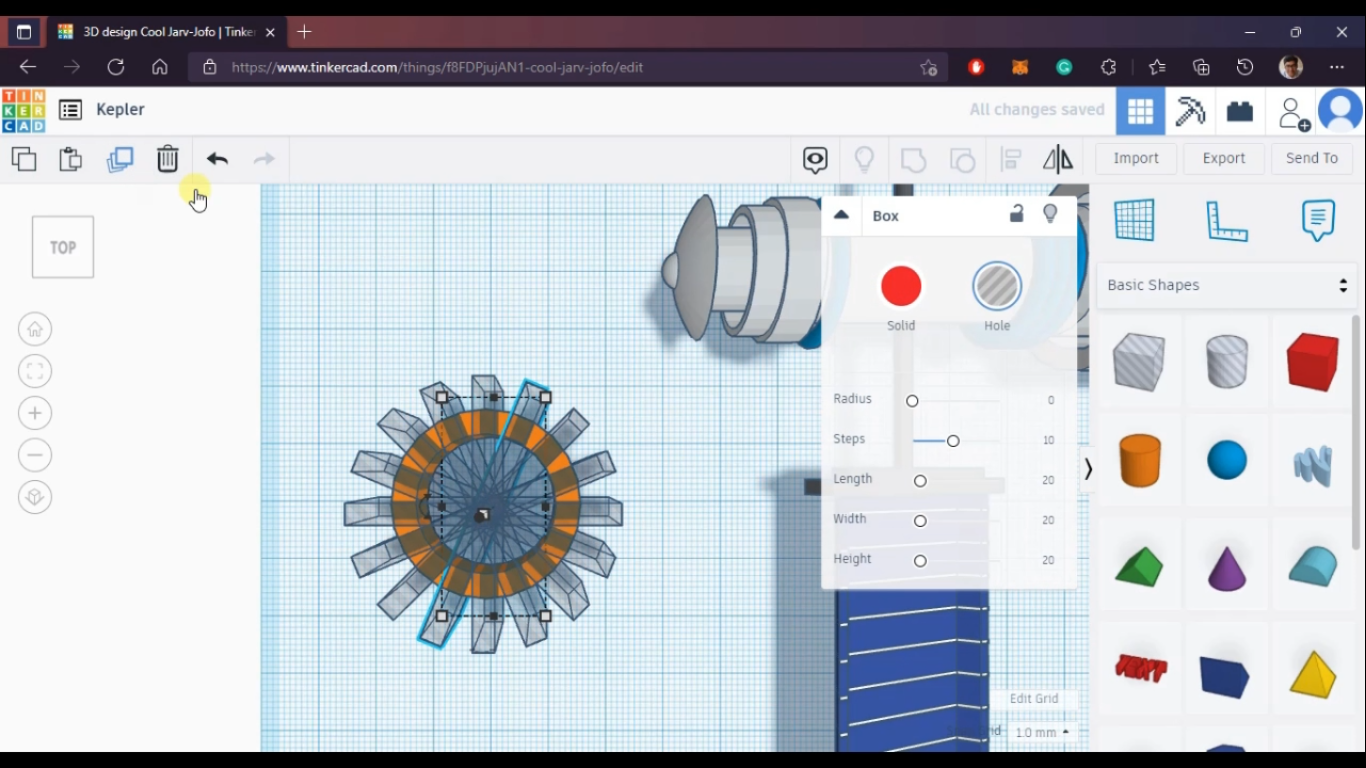Image resolution: width=1366 pixels, height=768 pixels.
Task: Open the Tinkercad logo home link
Action: click(x=23, y=111)
